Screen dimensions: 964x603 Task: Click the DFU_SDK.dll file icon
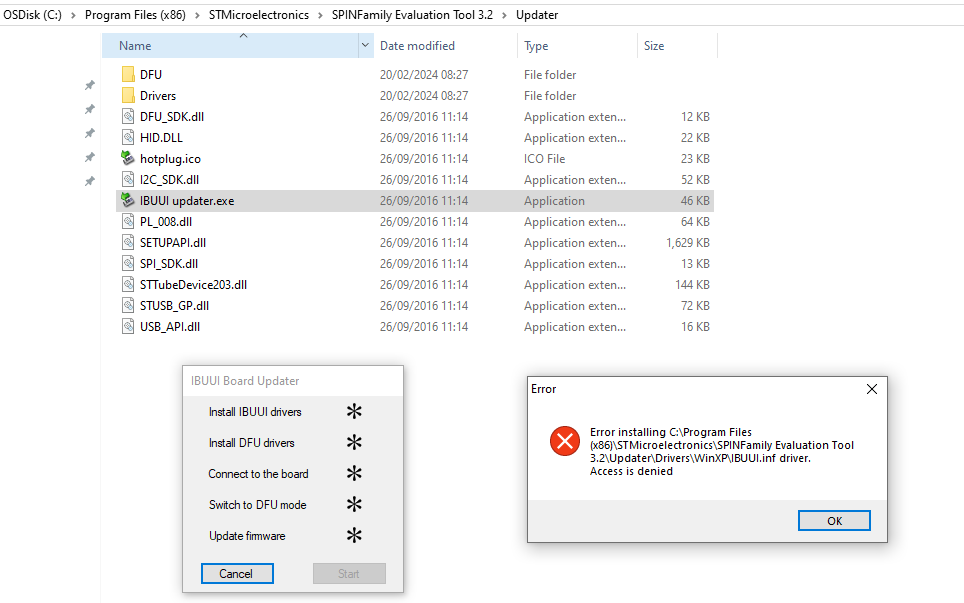click(128, 116)
